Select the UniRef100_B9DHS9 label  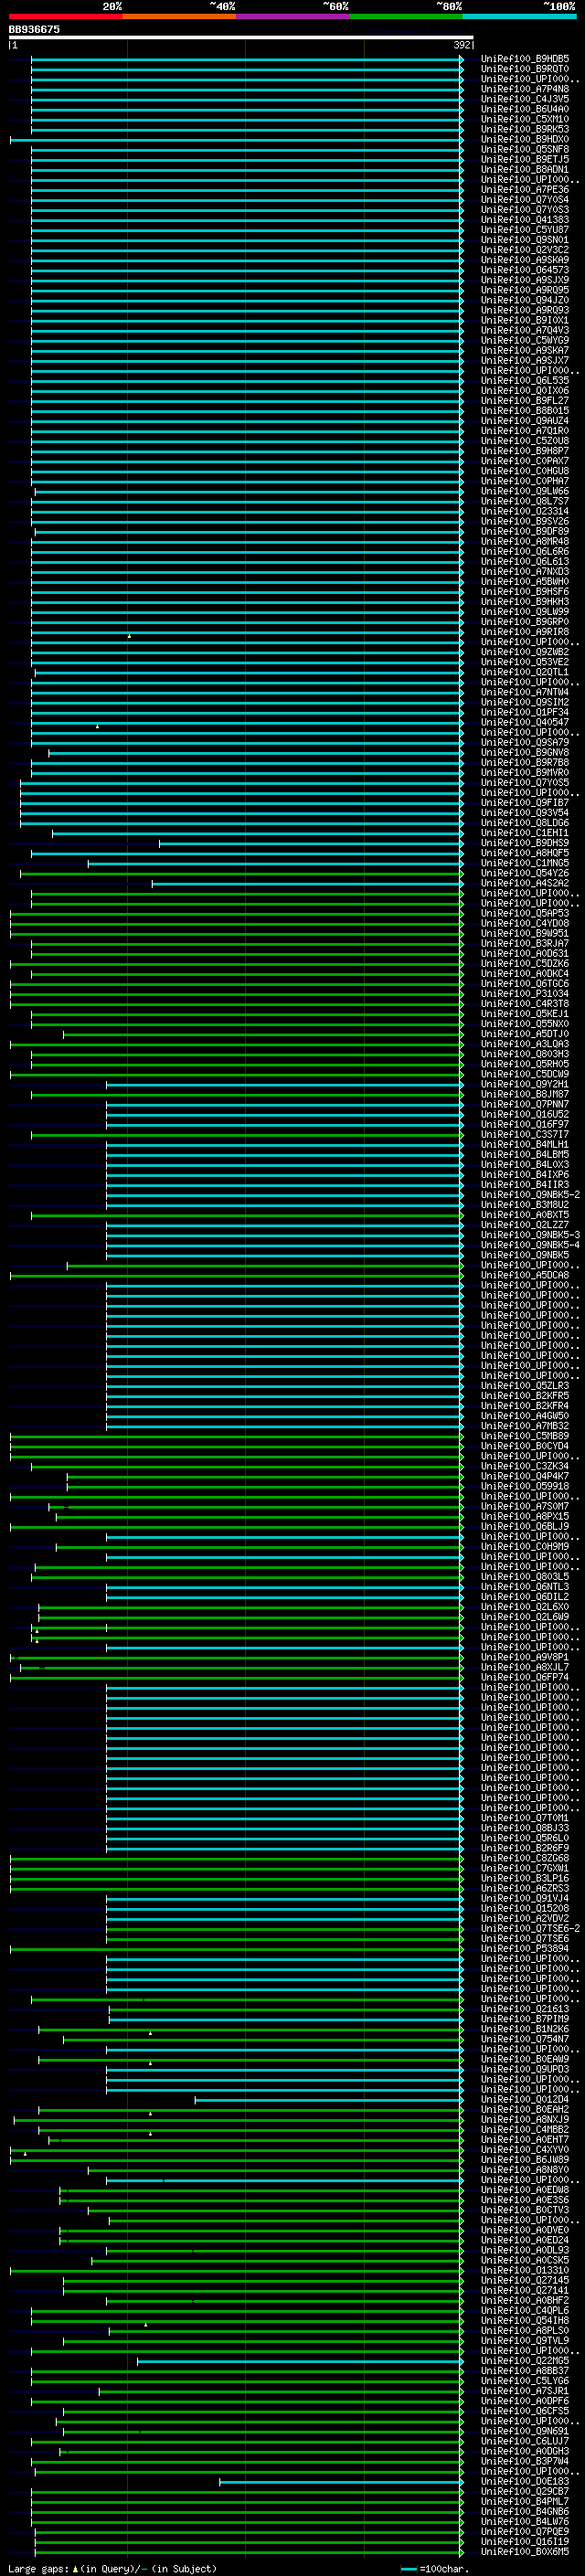pos(525,842)
